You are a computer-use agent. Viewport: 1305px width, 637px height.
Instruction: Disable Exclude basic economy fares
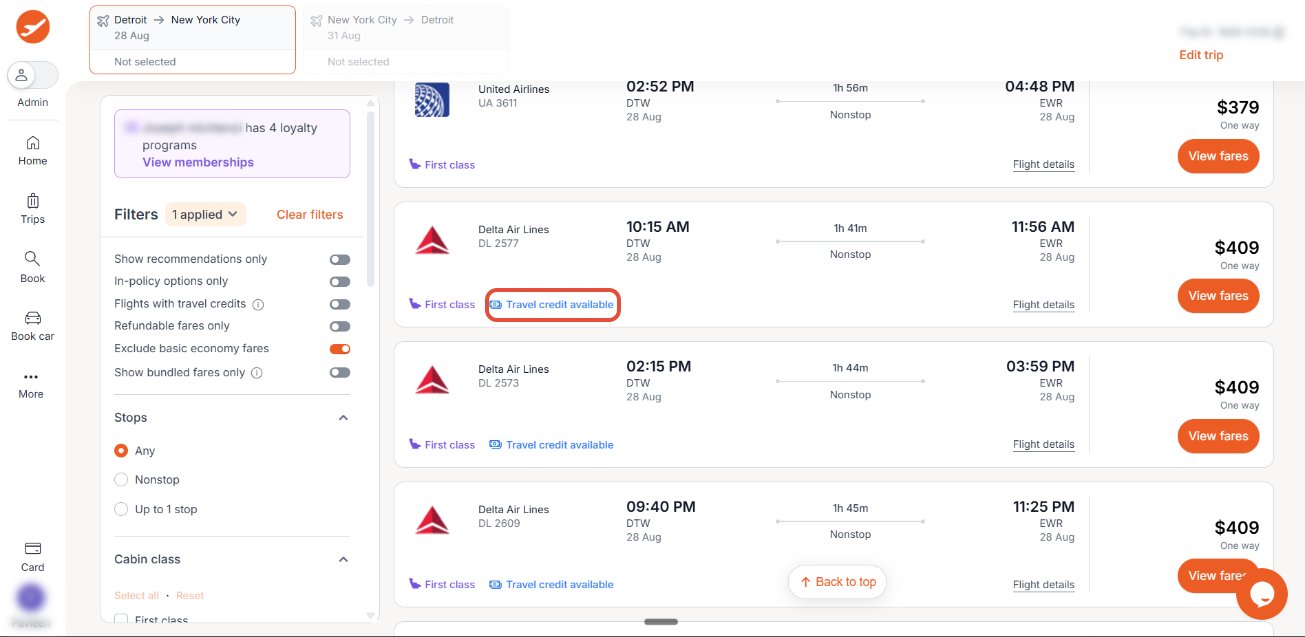tap(340, 349)
